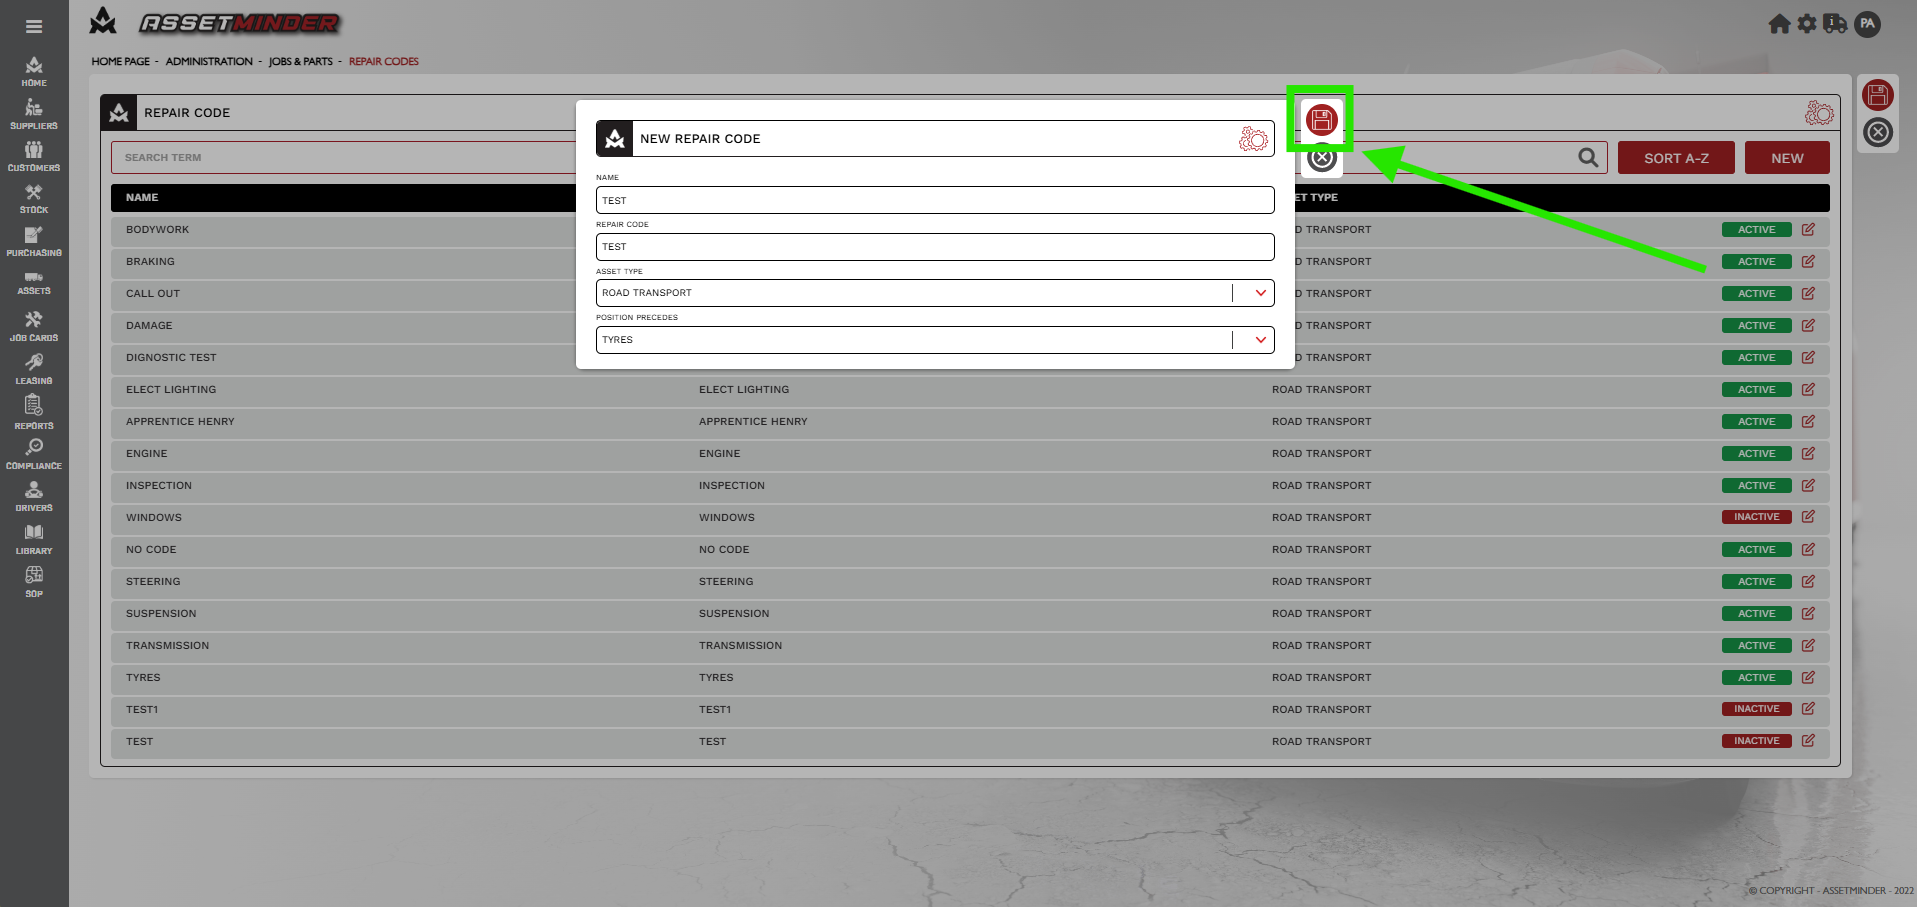
Task: Open Jobs & Parts breadcrumb
Action: point(300,62)
